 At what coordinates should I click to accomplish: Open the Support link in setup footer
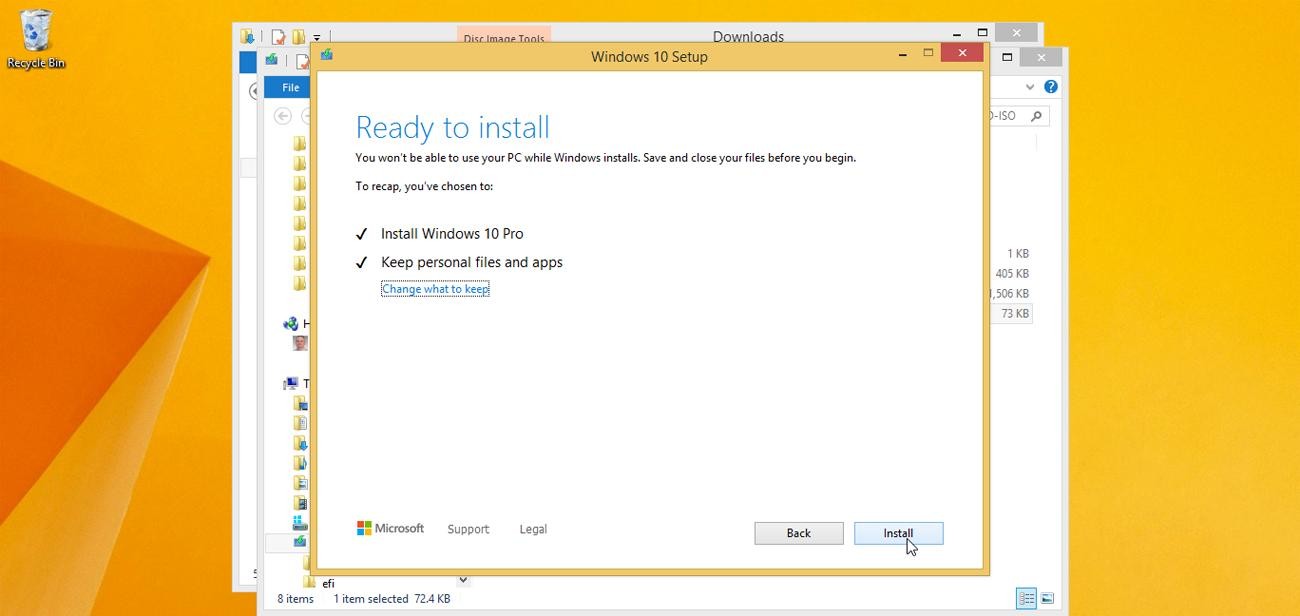coord(468,529)
